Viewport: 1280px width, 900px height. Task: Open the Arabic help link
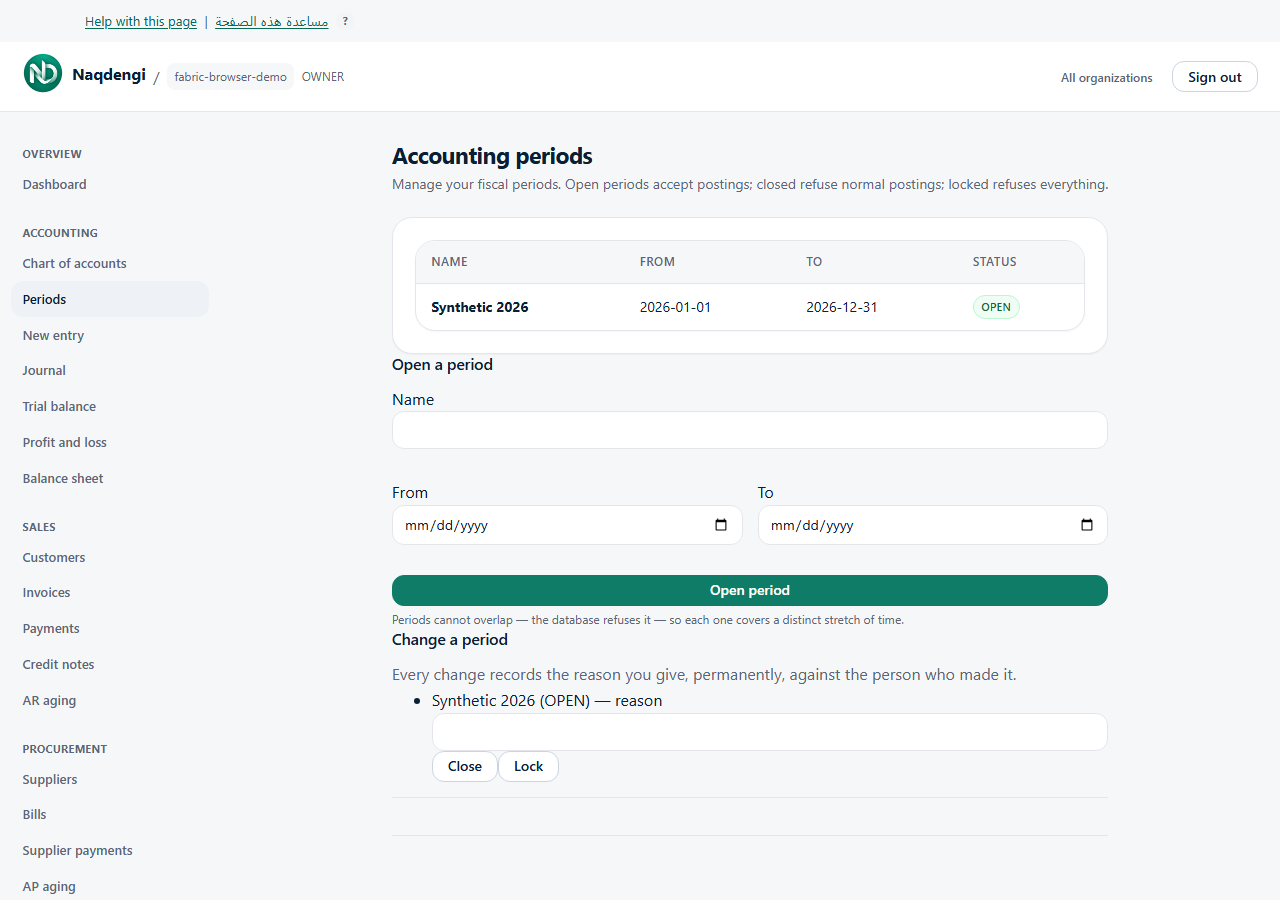pos(272,21)
